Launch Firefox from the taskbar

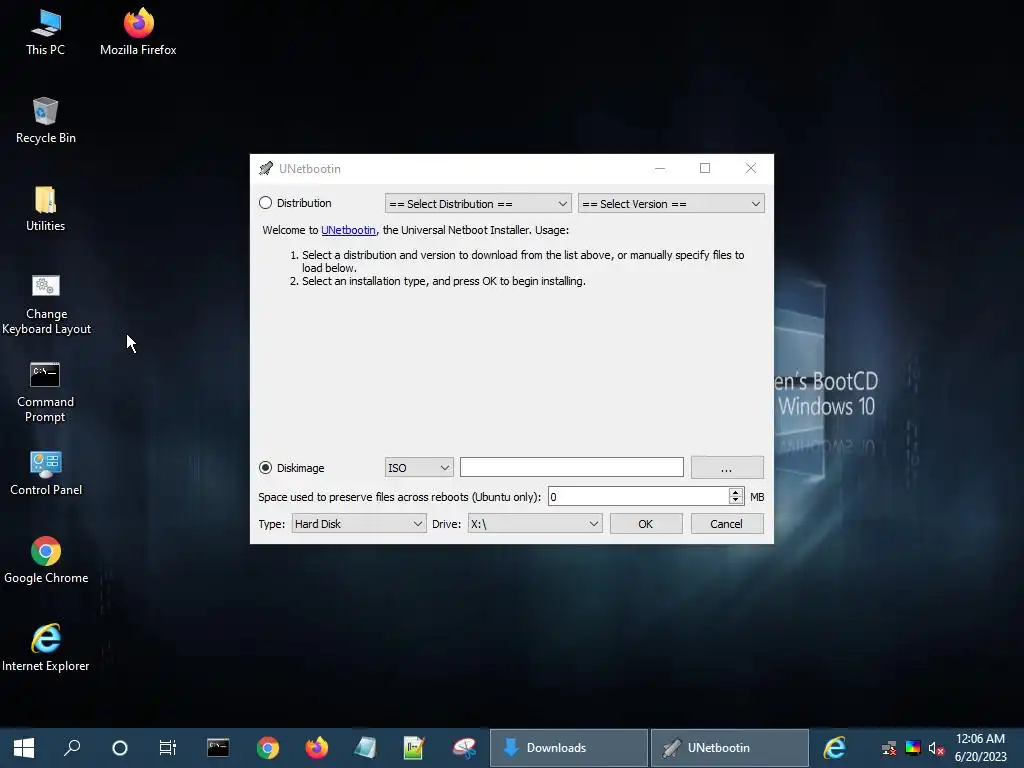(x=317, y=748)
